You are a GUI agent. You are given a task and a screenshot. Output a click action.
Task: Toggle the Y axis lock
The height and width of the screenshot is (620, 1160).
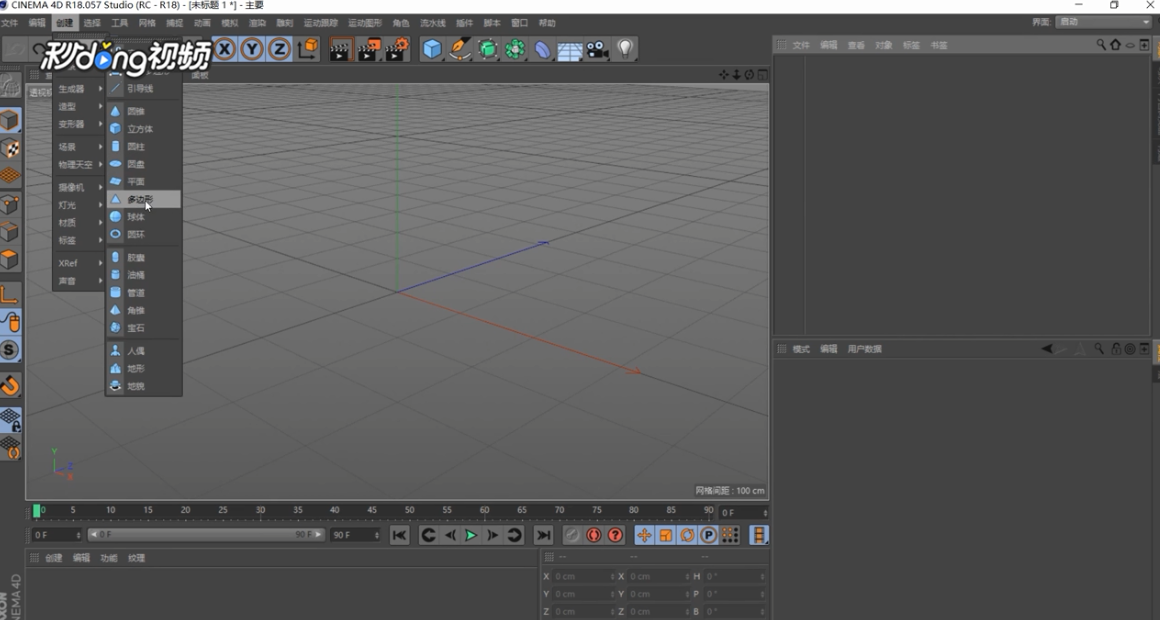coord(252,50)
